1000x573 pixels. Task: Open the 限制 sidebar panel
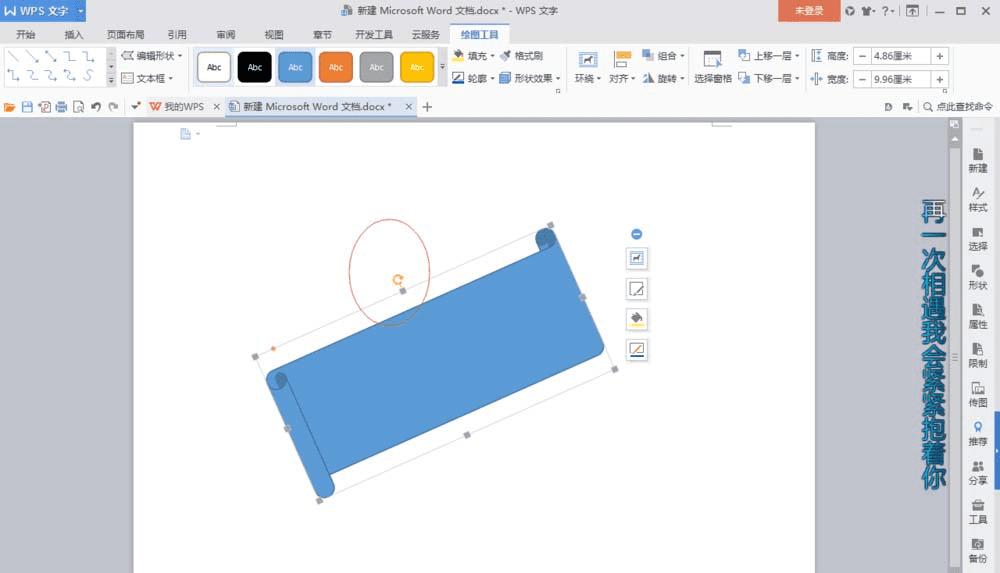(978, 355)
